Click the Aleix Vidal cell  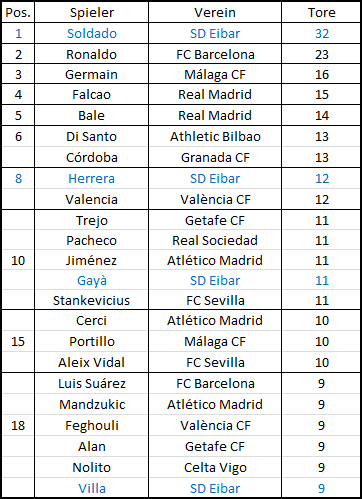[91, 362]
